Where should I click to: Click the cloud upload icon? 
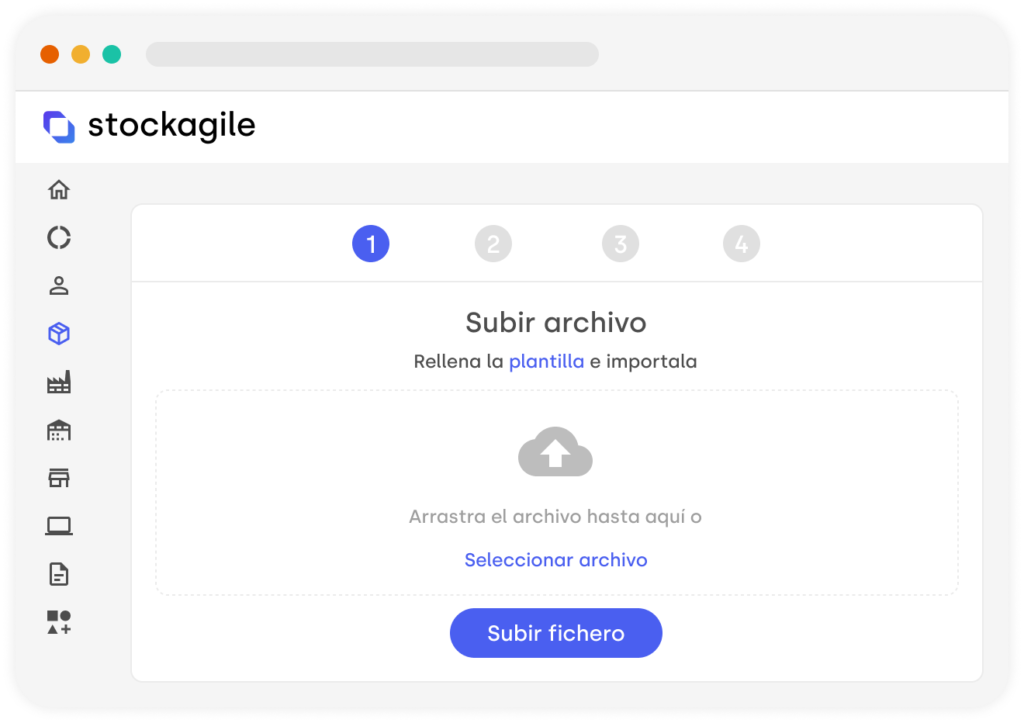(x=555, y=451)
